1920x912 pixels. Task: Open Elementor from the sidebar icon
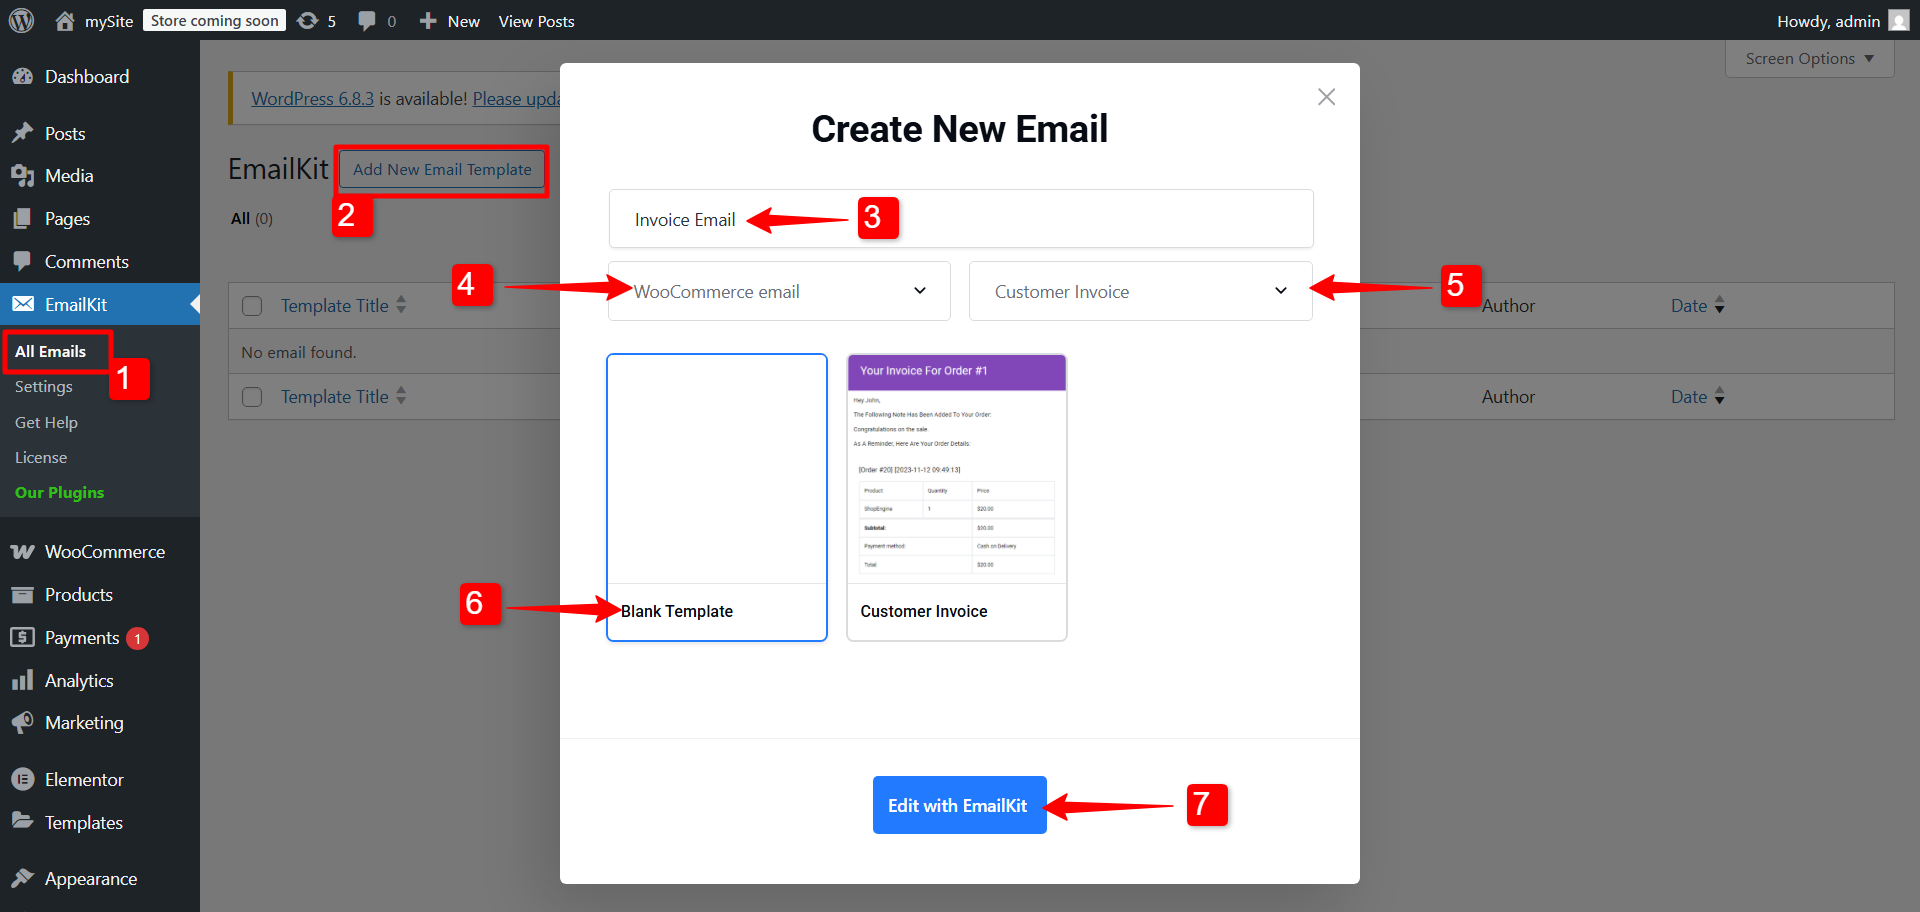[x=22, y=780]
